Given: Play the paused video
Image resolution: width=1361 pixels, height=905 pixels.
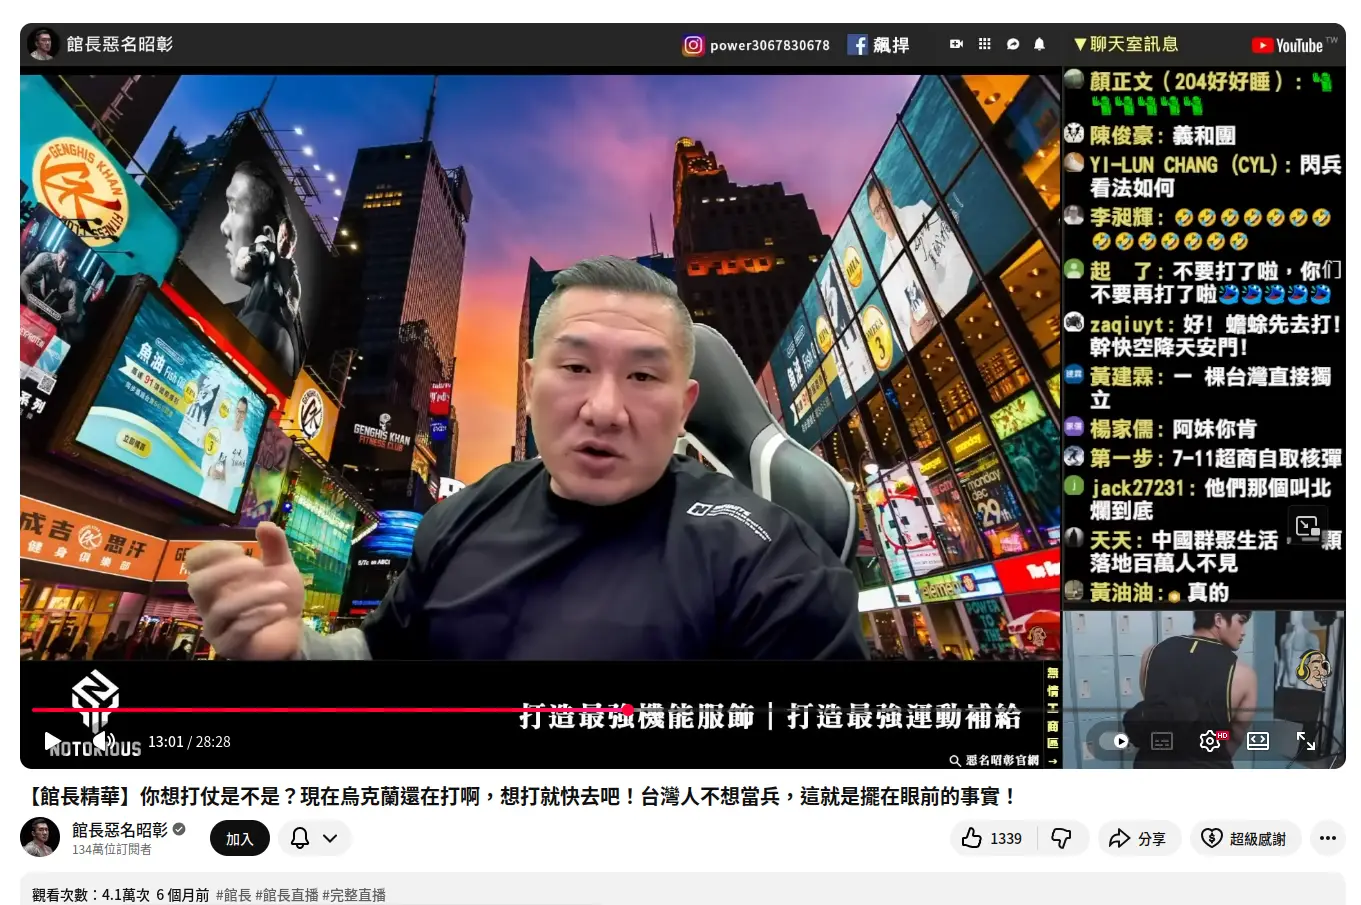Looking at the screenshot, I should (x=52, y=741).
